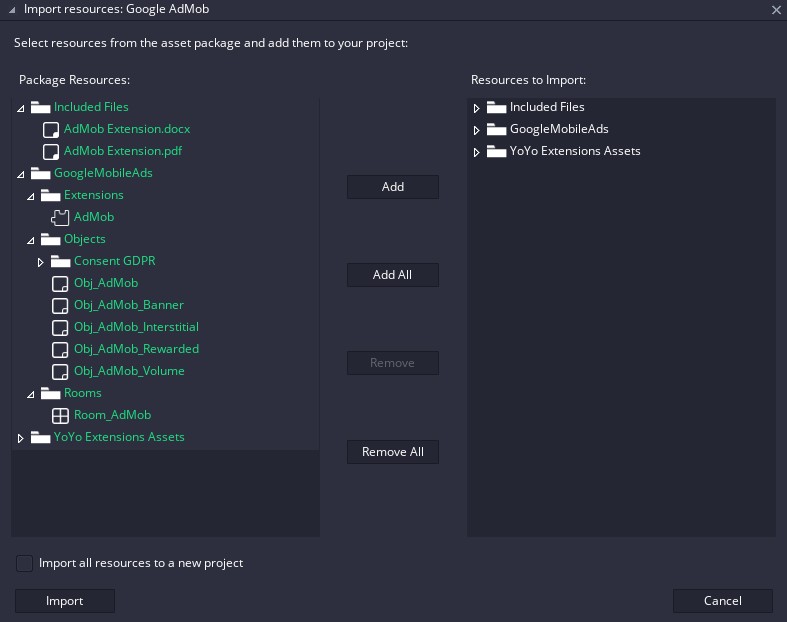Expand GoogleMobileAds in Resources to Import

pos(476,130)
